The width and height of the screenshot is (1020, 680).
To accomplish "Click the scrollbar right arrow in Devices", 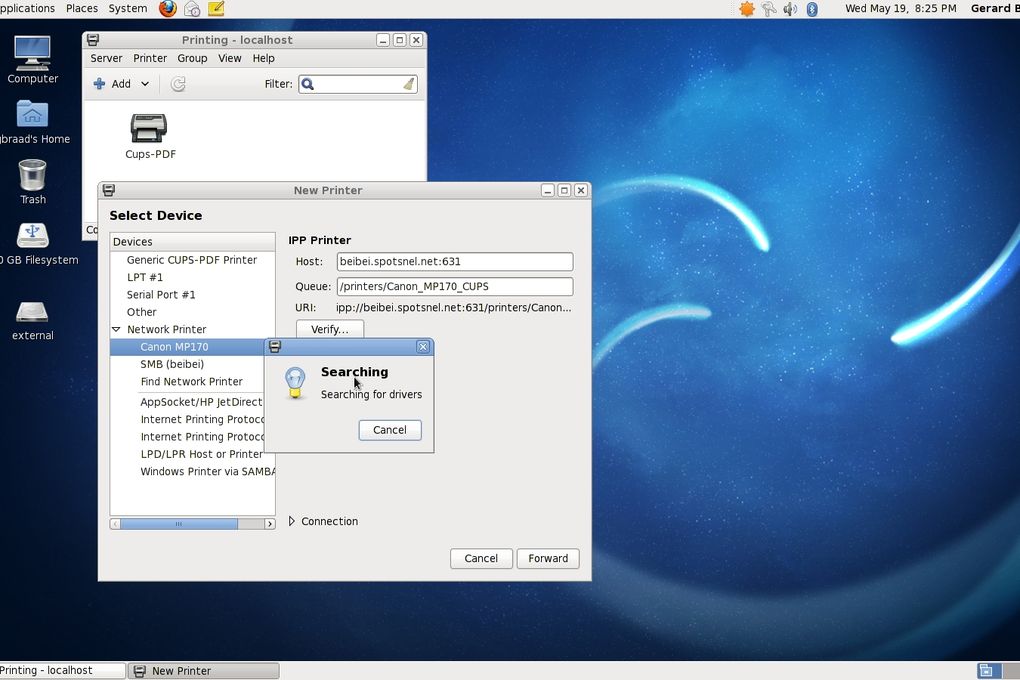I will 269,524.
